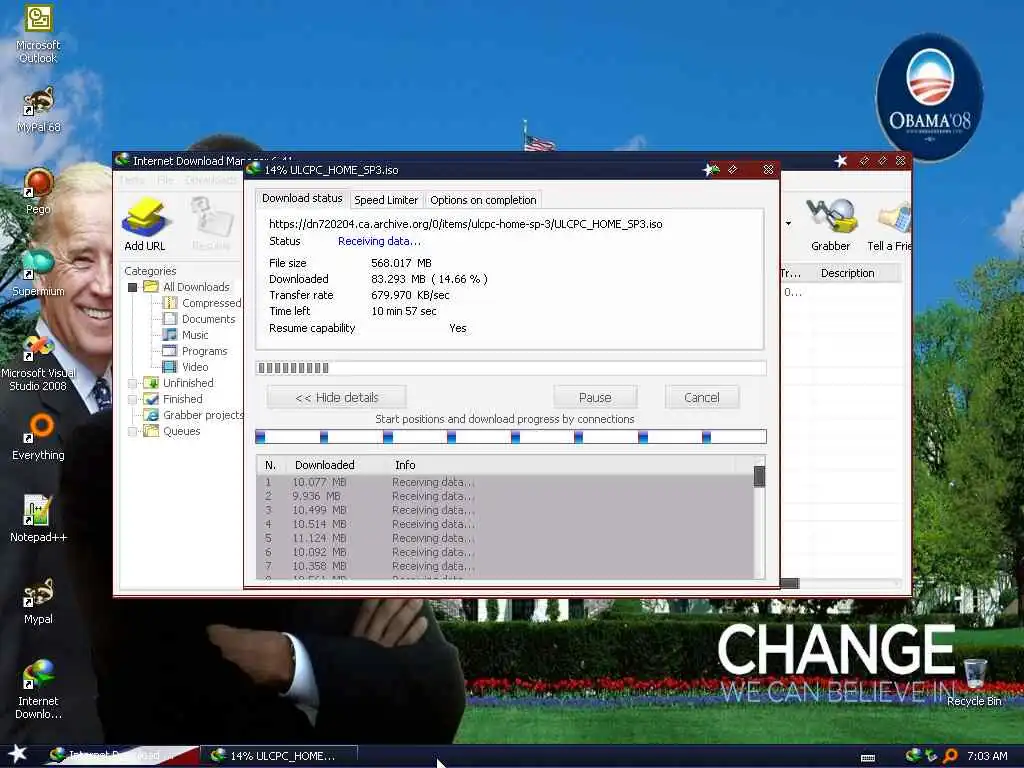Click the Downloaded column header in connections list
The width and height of the screenshot is (1024, 768).
(x=325, y=465)
